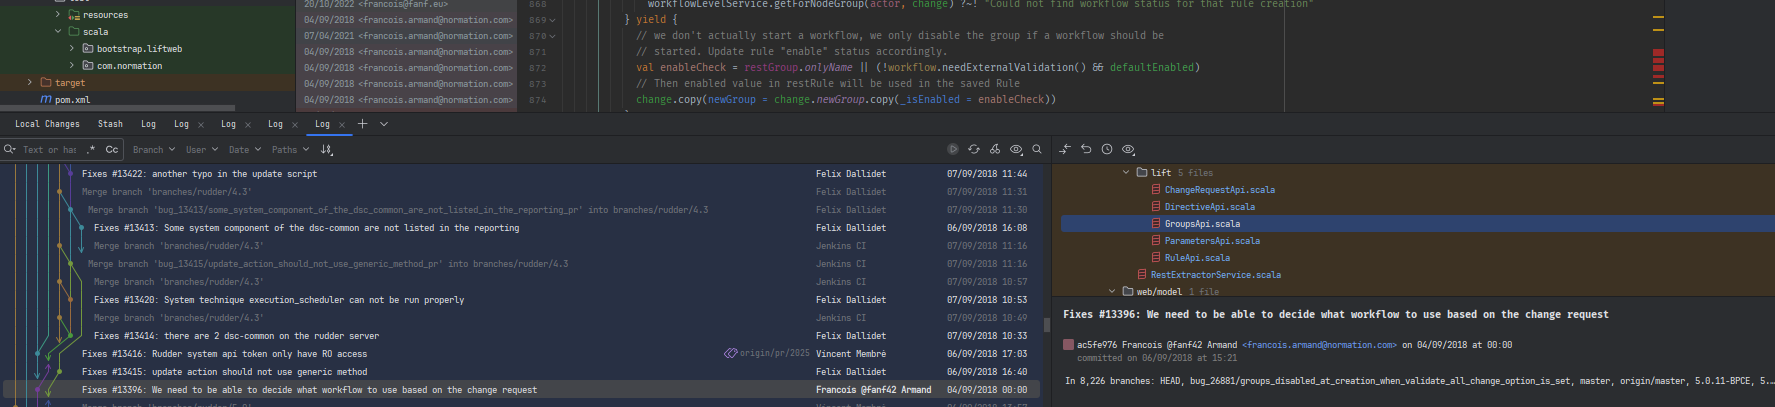The image size is (1775, 407).
Task: Open the User filter dropdown
Action: click(202, 150)
